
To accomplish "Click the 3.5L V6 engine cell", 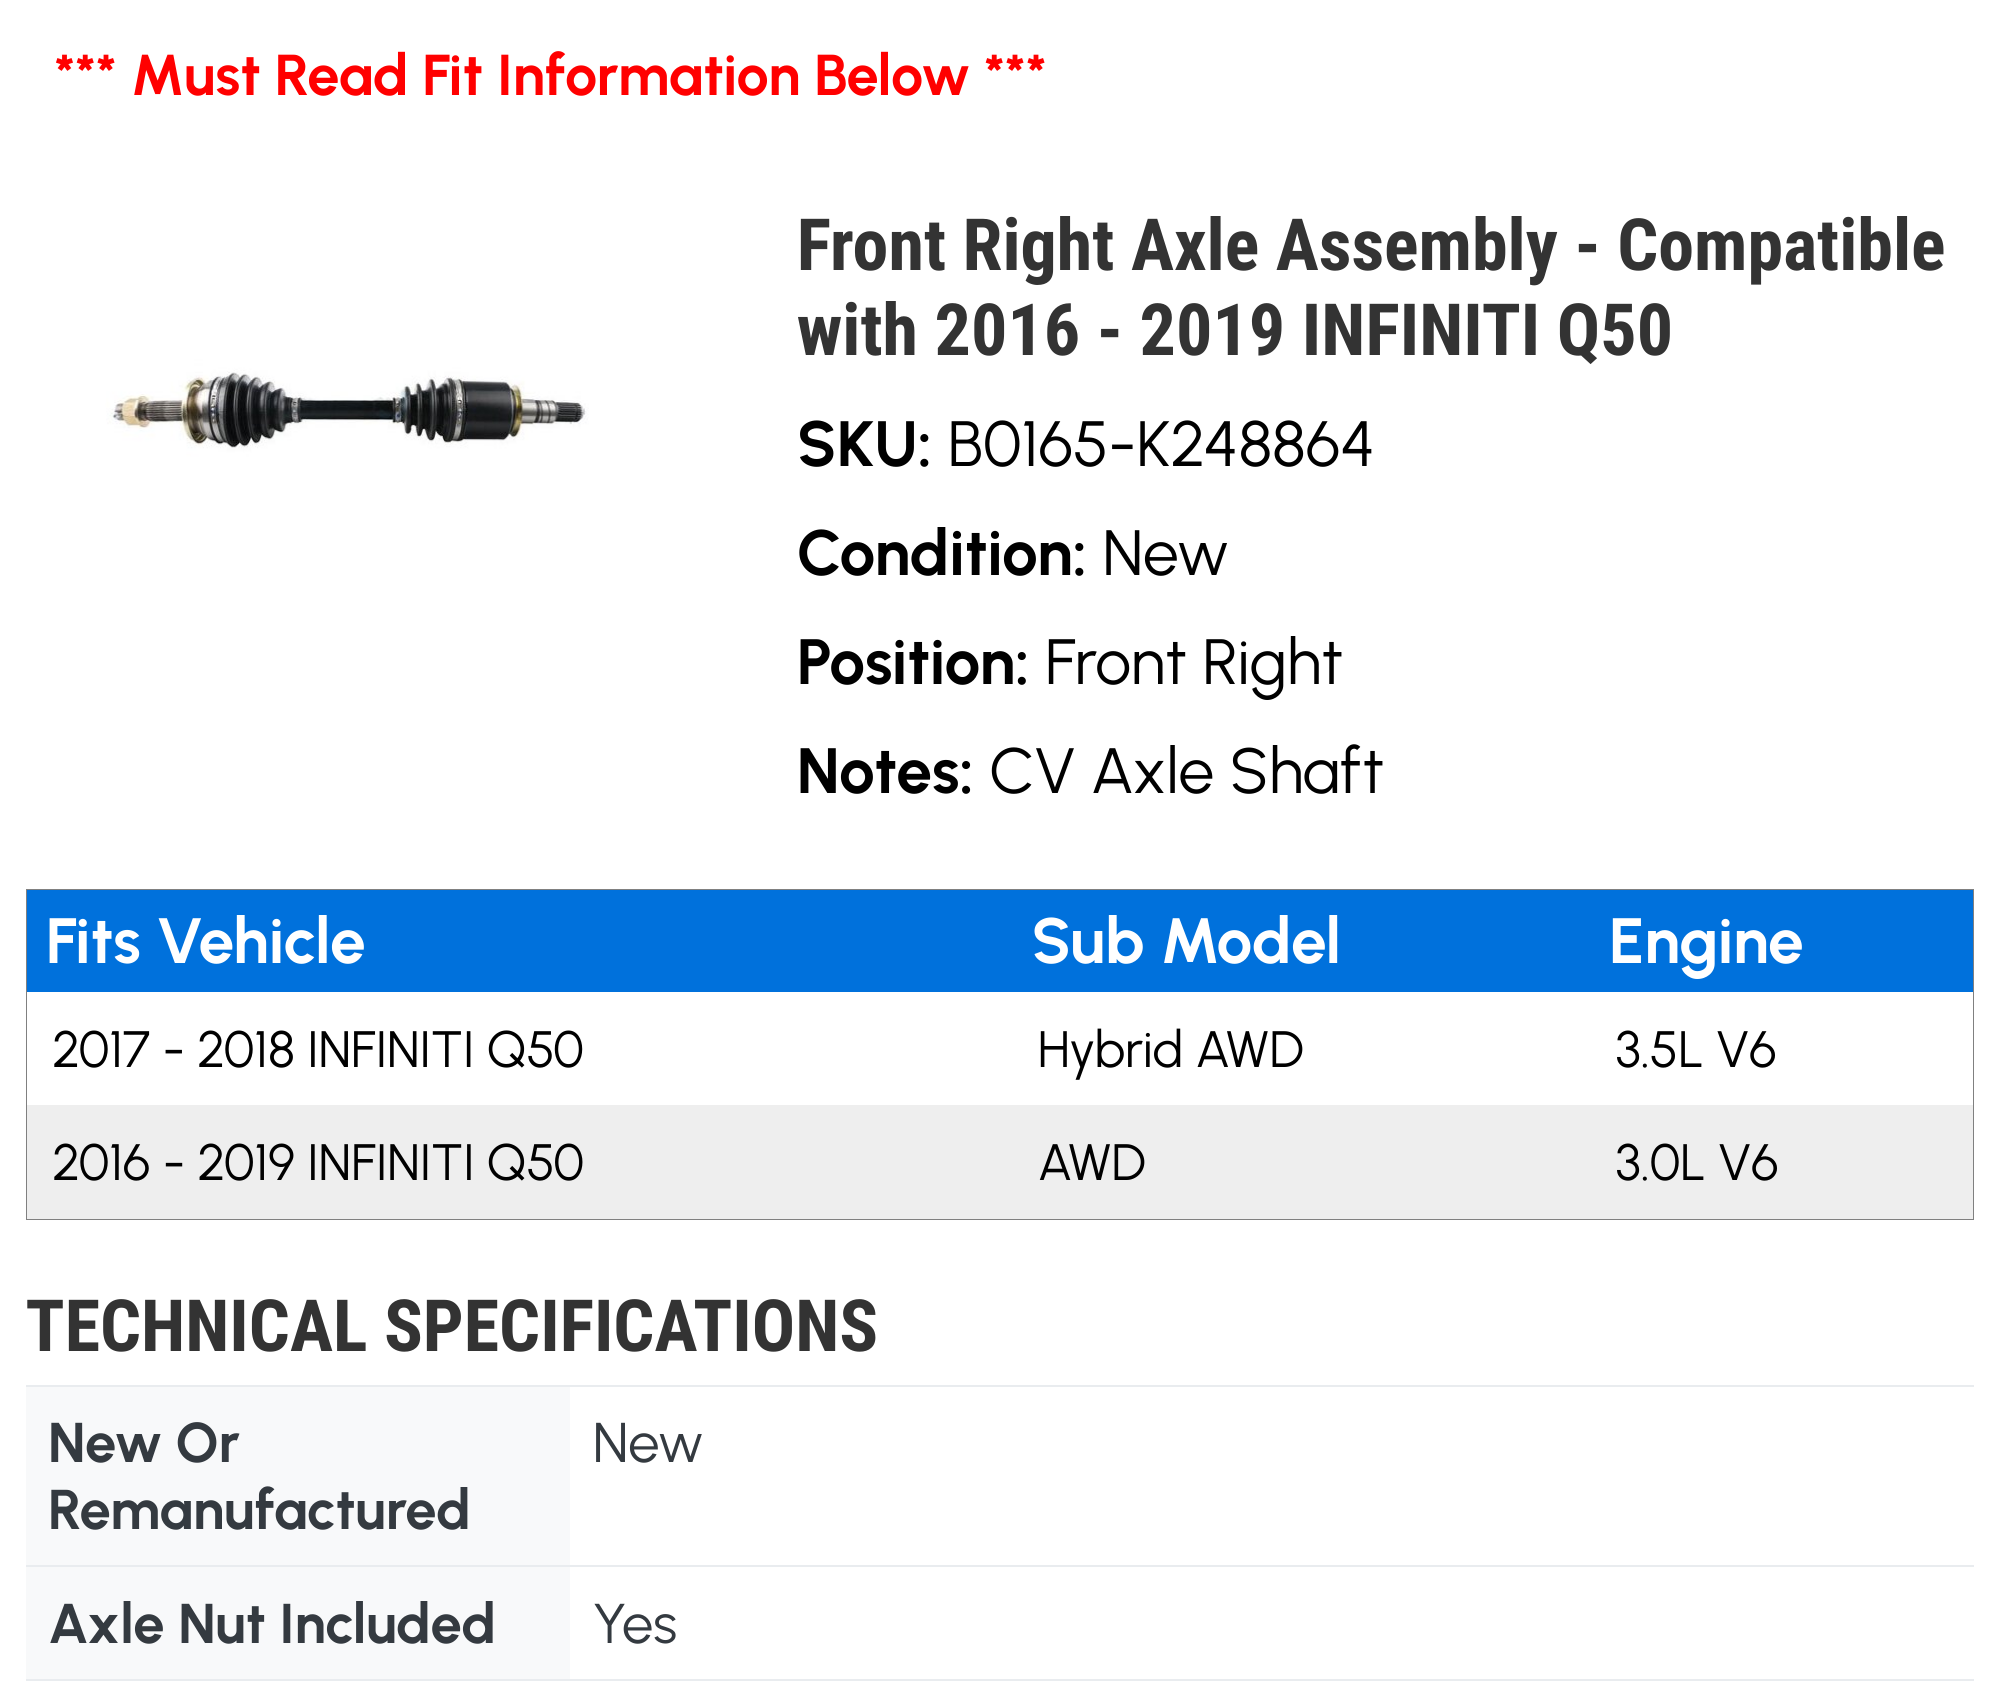I will (x=1695, y=1050).
